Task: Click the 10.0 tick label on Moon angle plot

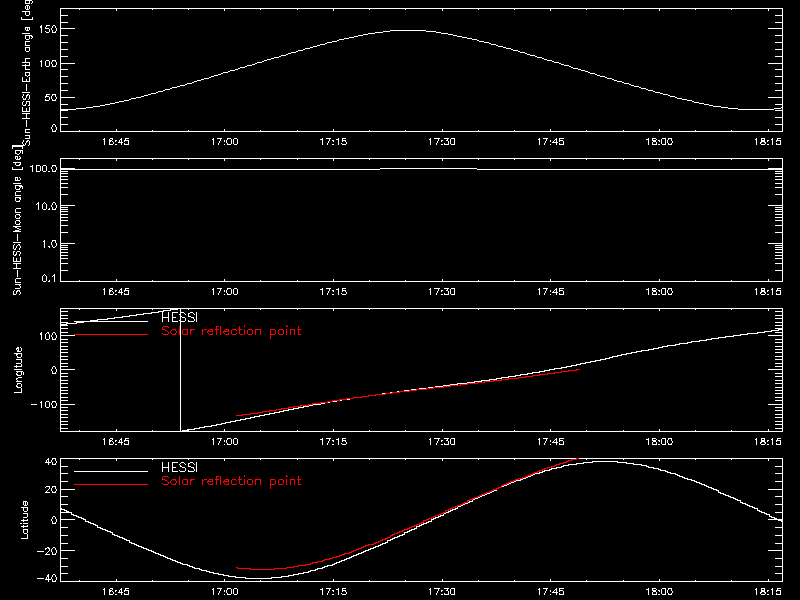Action: 46,207
